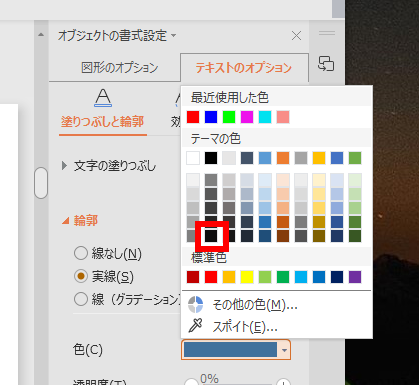Choose dark red standard color swatch
The width and height of the screenshot is (419, 385).
click(x=193, y=277)
